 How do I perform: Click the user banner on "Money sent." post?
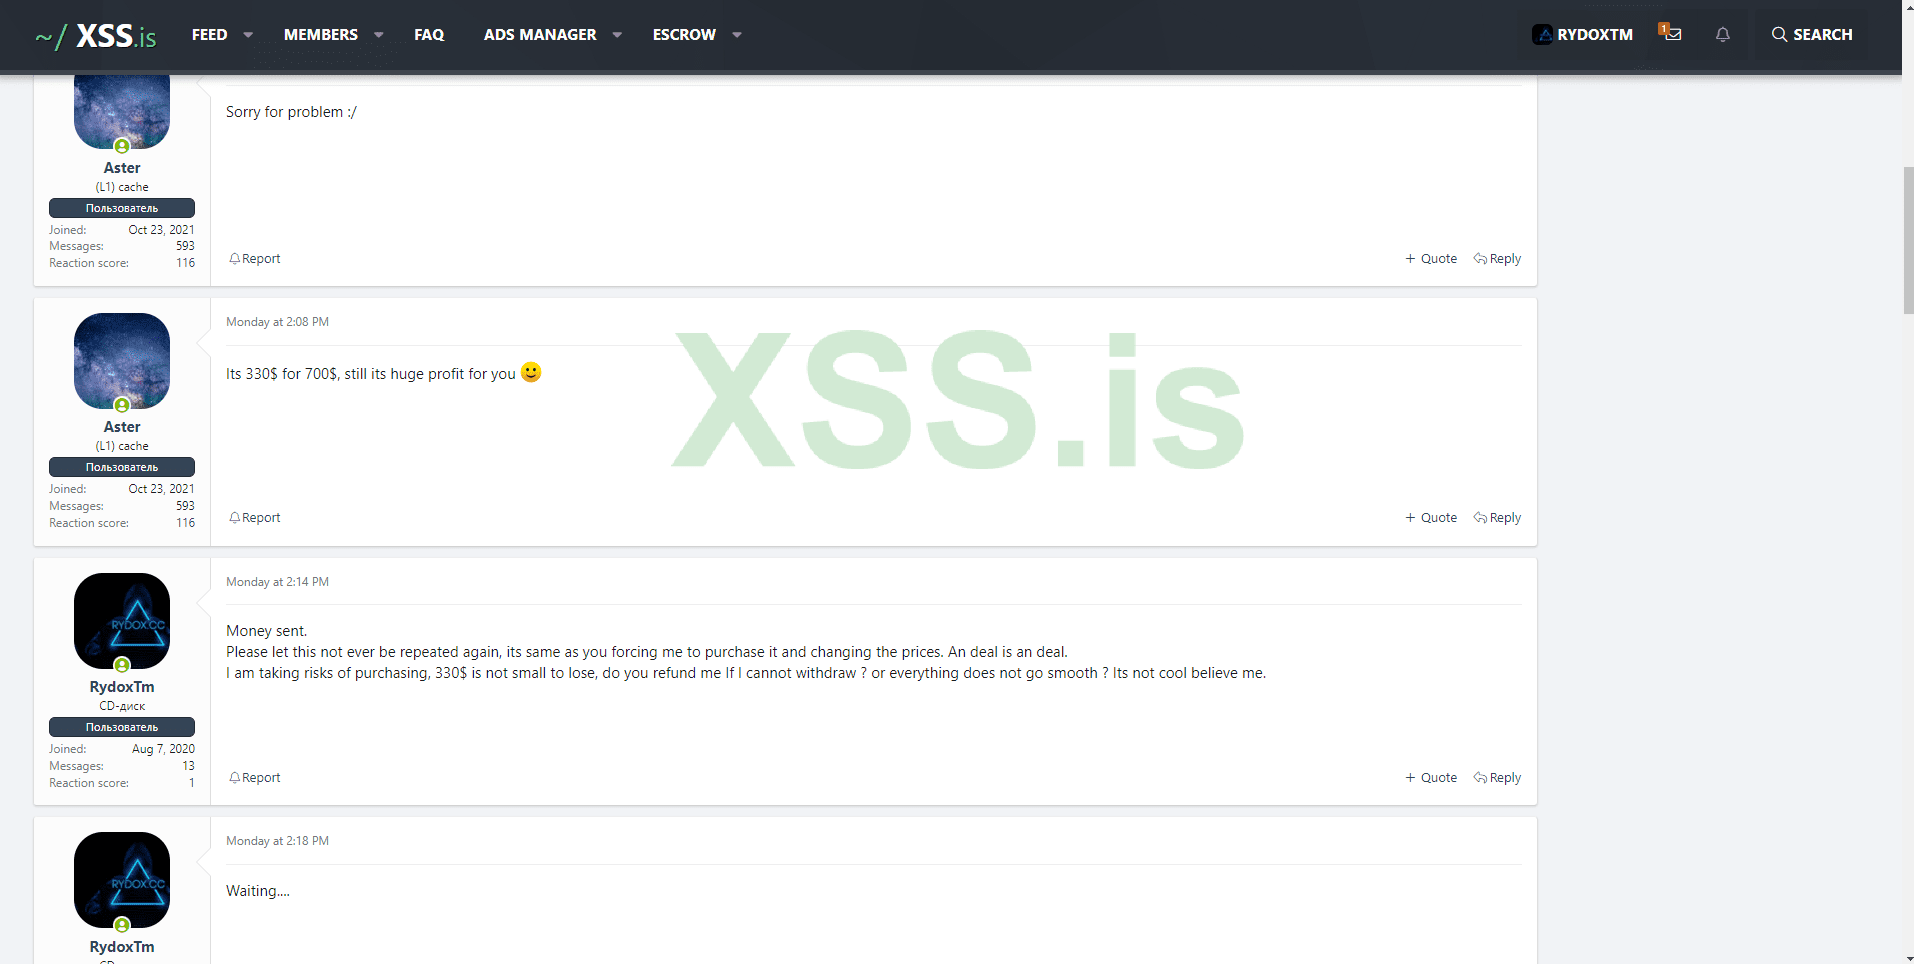122,727
